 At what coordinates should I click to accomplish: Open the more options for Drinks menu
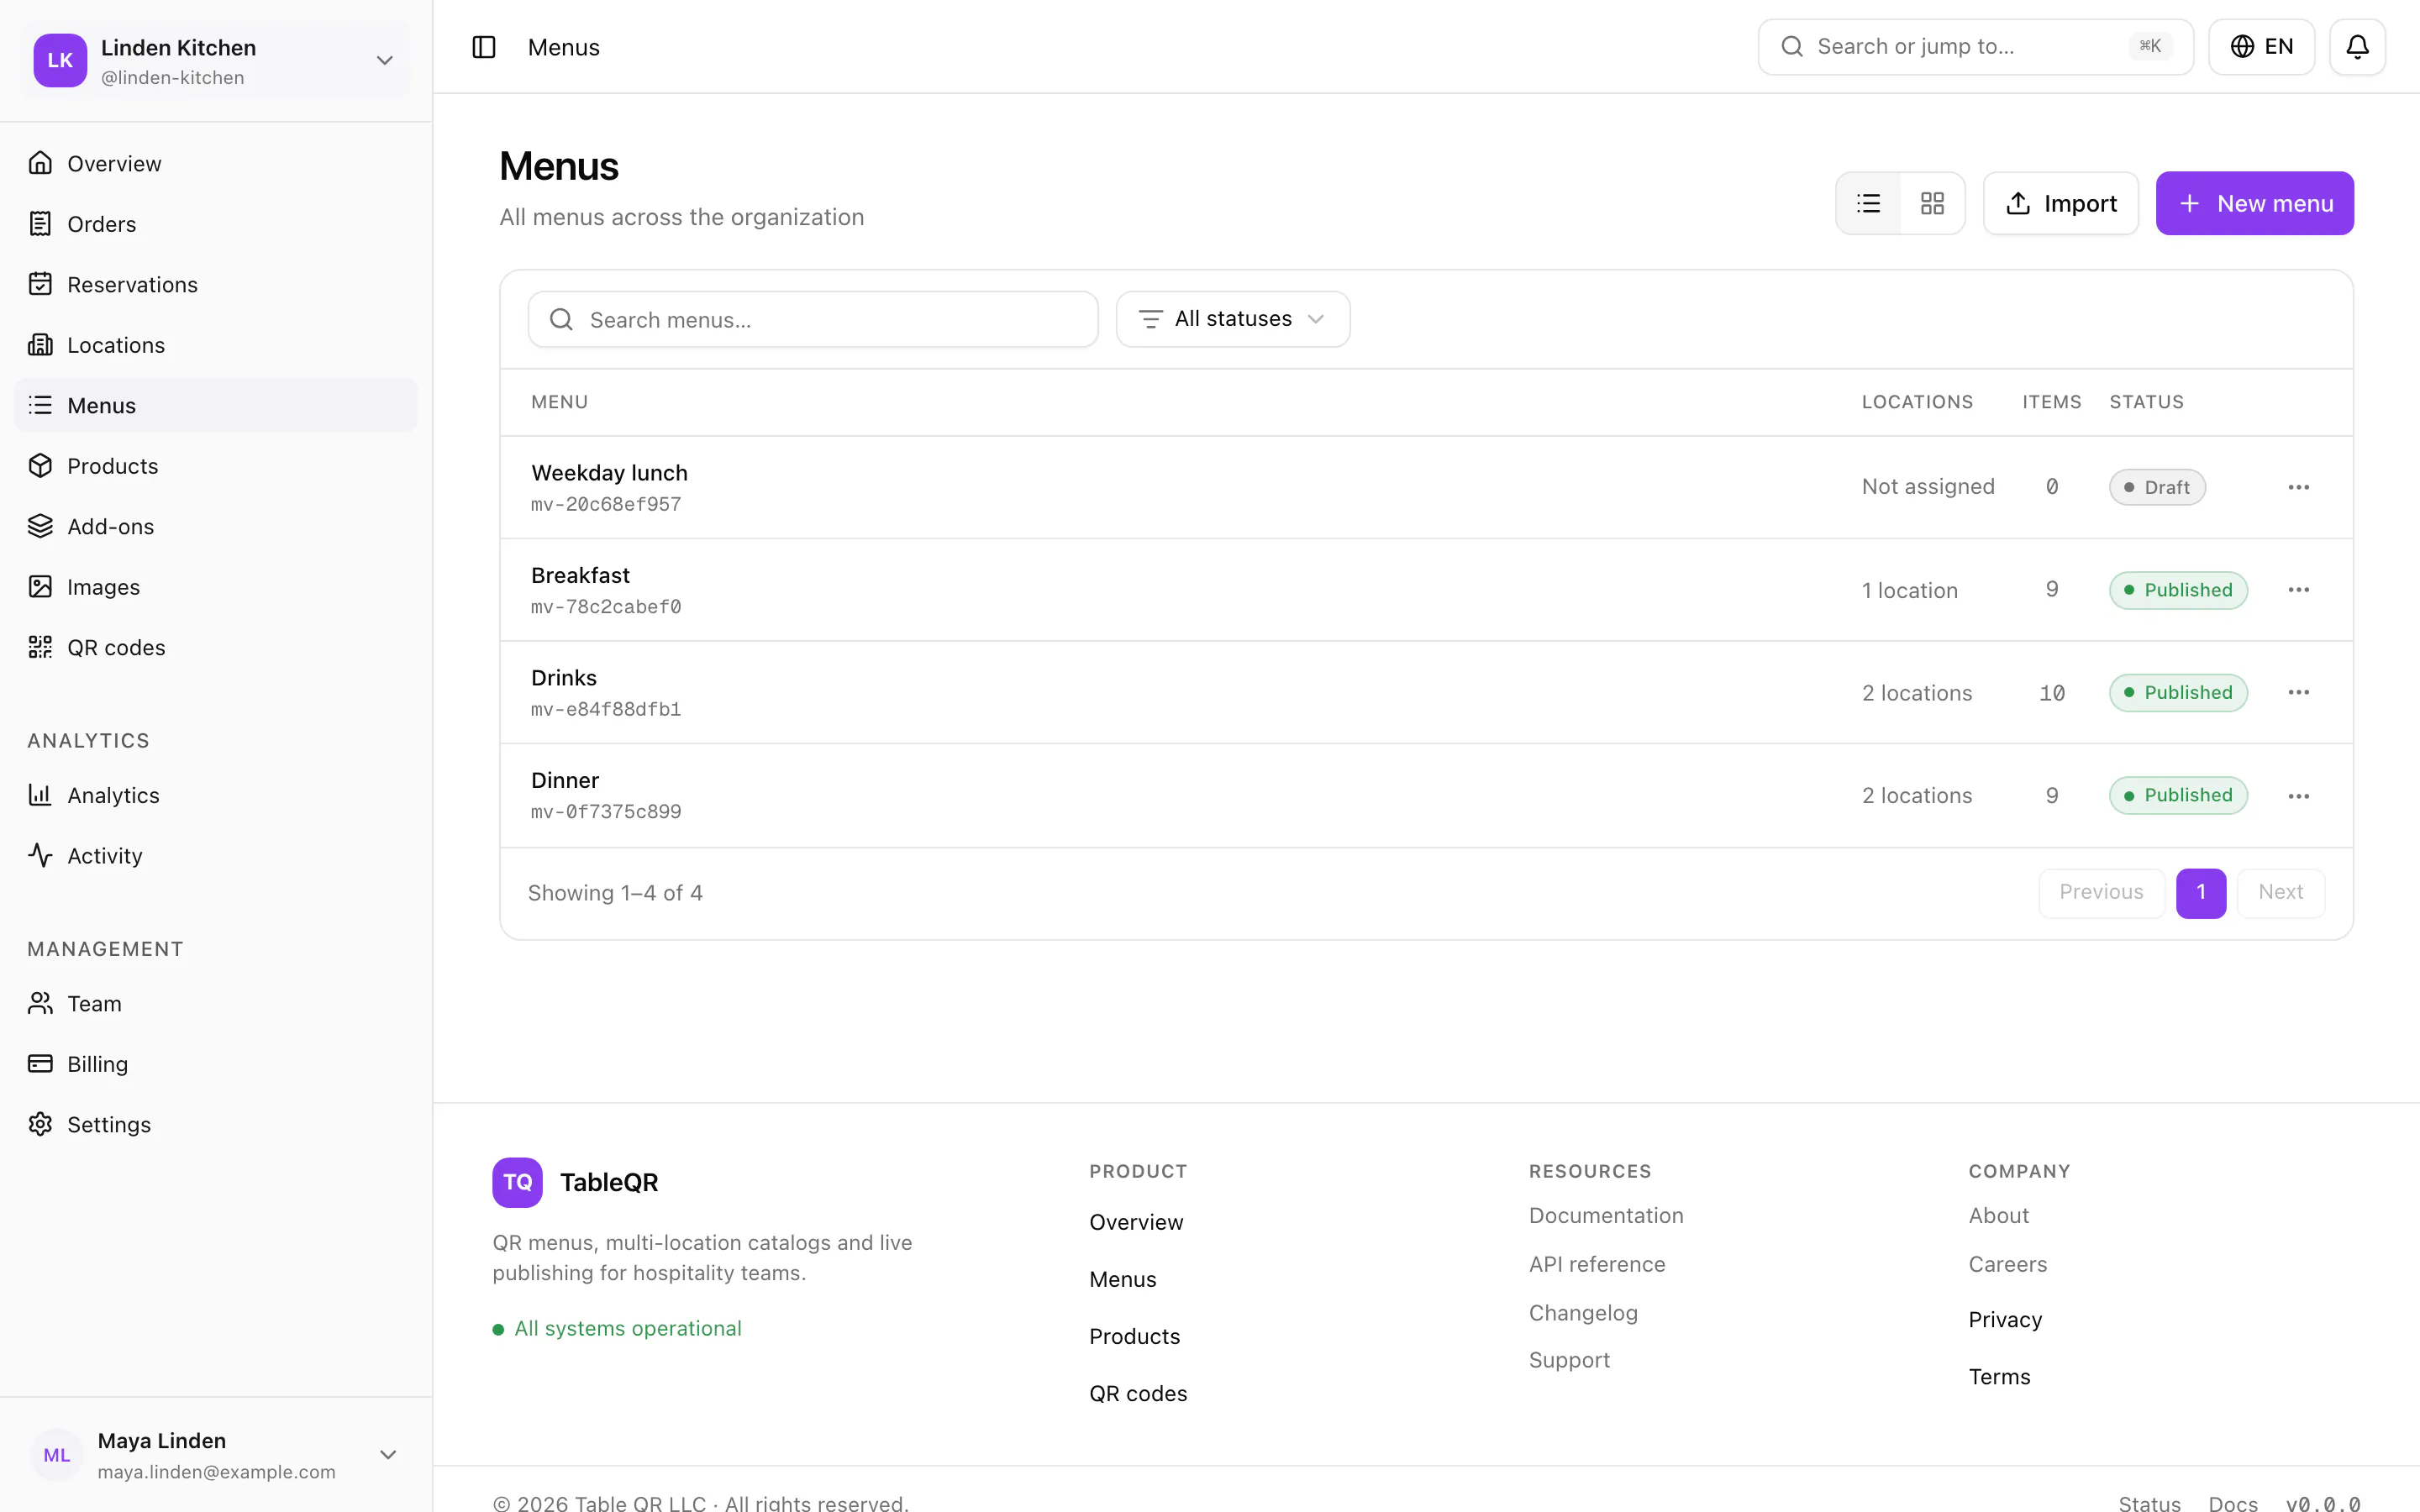[x=2298, y=692]
